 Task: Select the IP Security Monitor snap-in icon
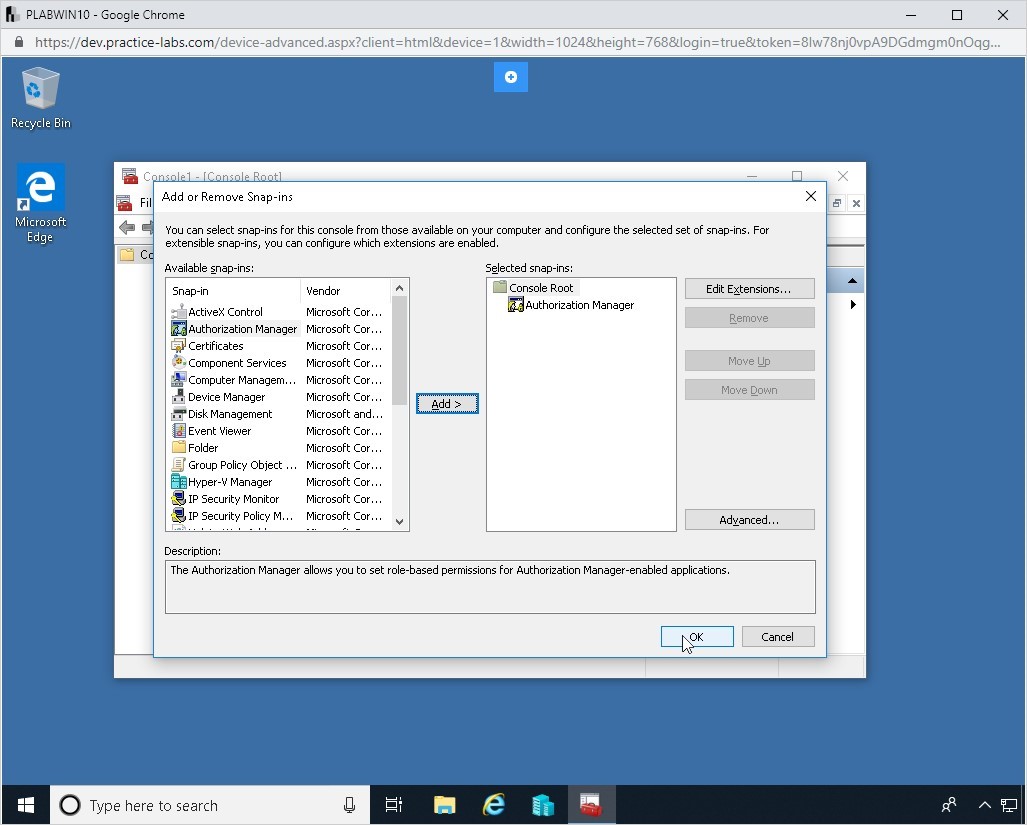point(179,499)
